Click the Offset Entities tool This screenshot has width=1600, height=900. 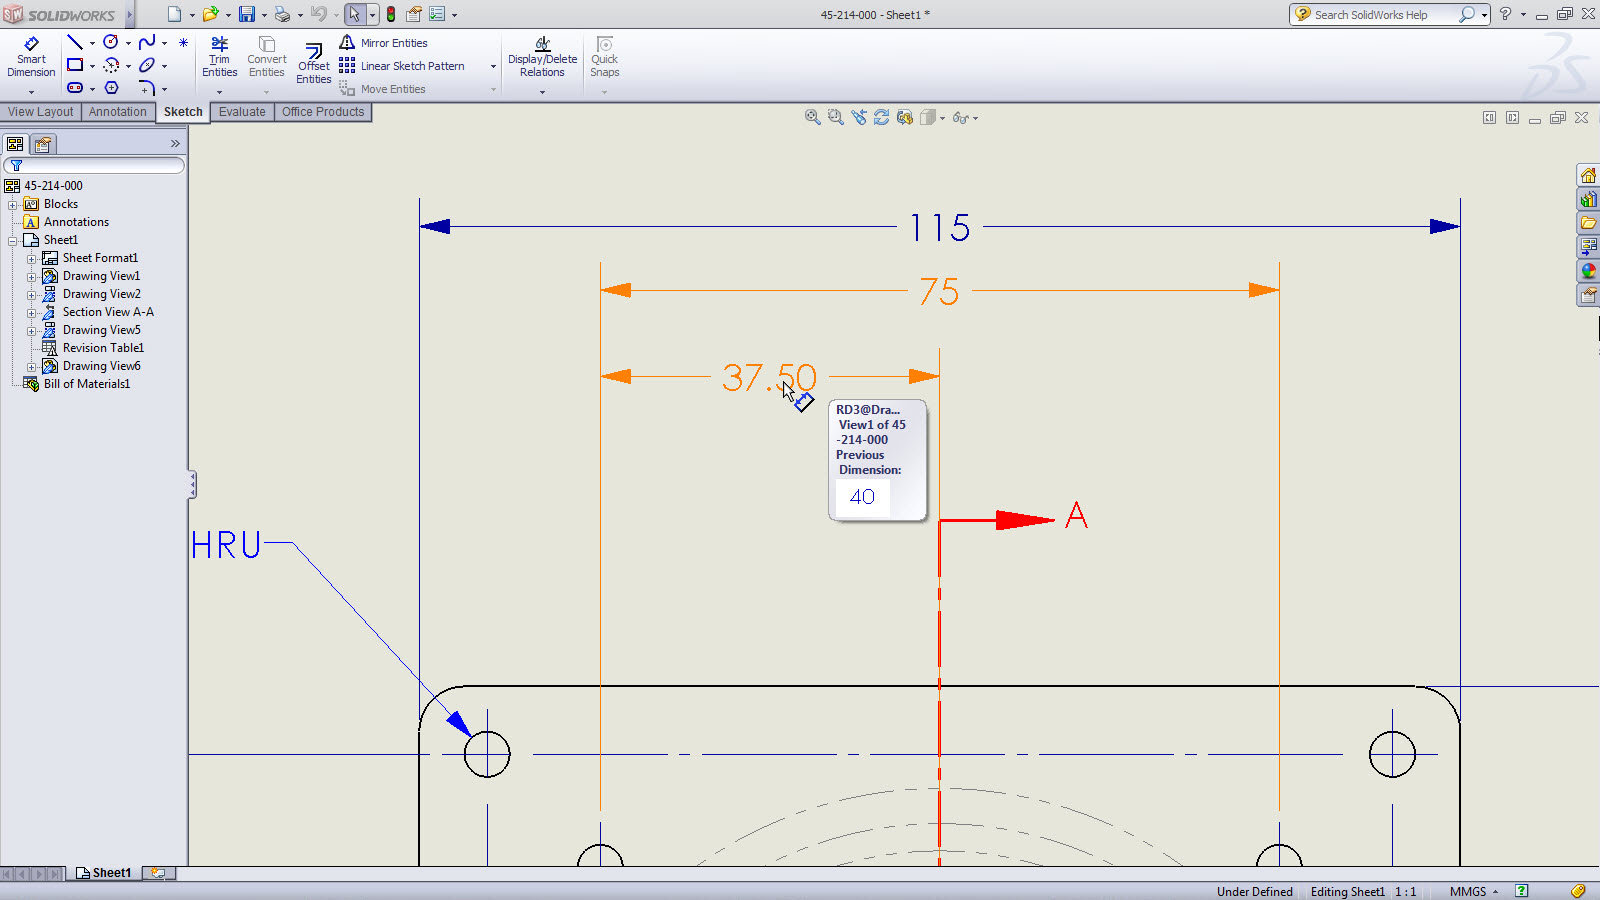click(313, 63)
